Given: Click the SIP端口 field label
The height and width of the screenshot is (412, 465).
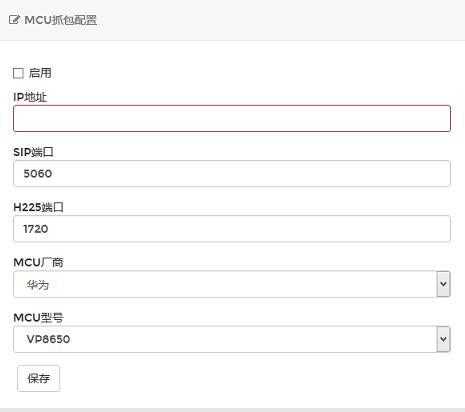Looking at the screenshot, I should click(x=33, y=152).
